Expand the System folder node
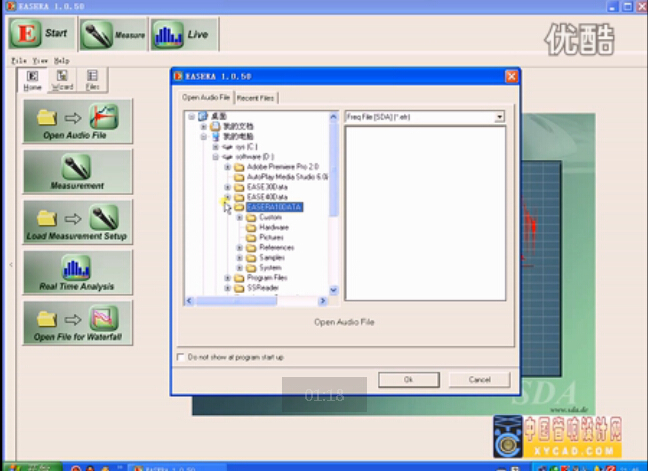 point(239,268)
